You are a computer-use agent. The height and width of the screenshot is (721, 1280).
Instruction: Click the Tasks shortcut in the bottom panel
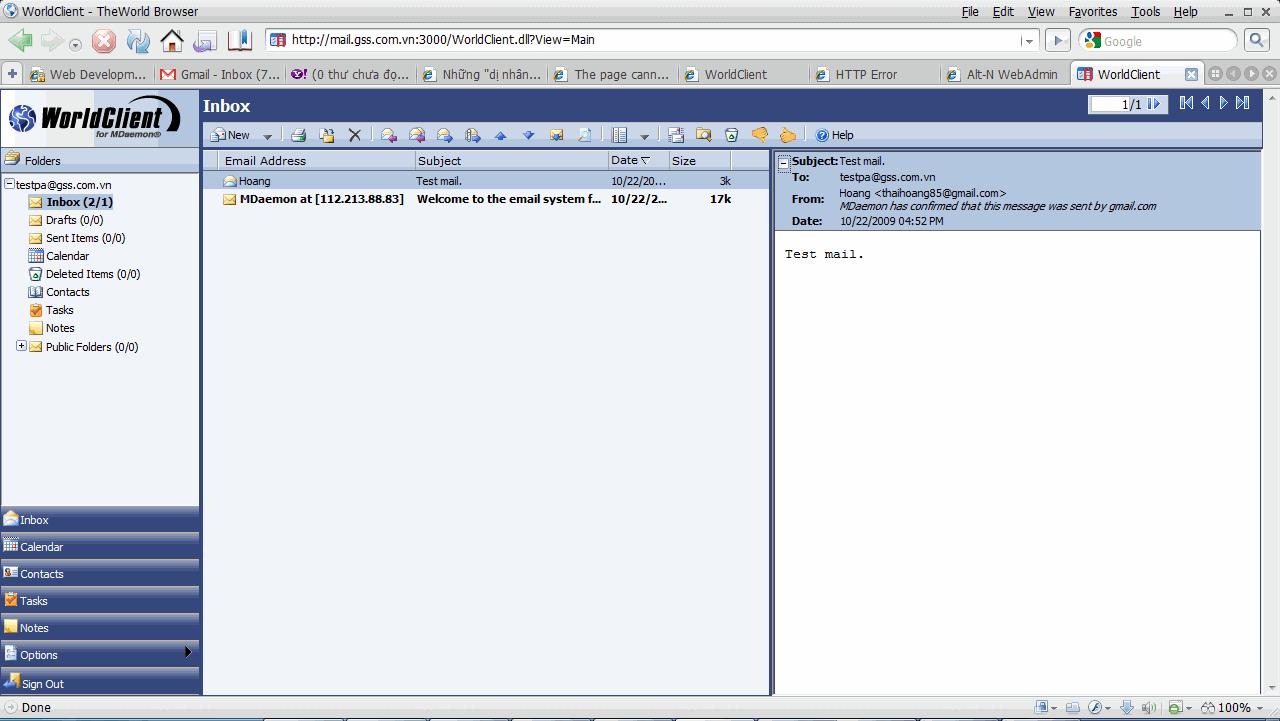click(x=100, y=600)
